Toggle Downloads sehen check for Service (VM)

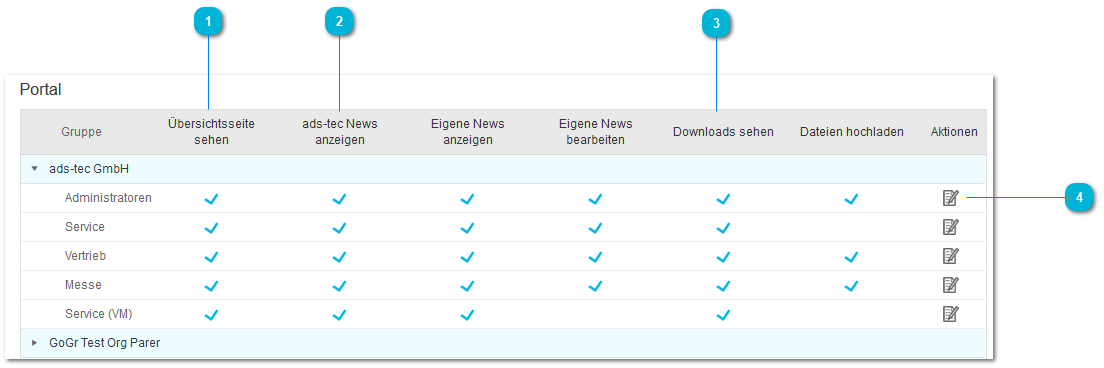click(723, 315)
